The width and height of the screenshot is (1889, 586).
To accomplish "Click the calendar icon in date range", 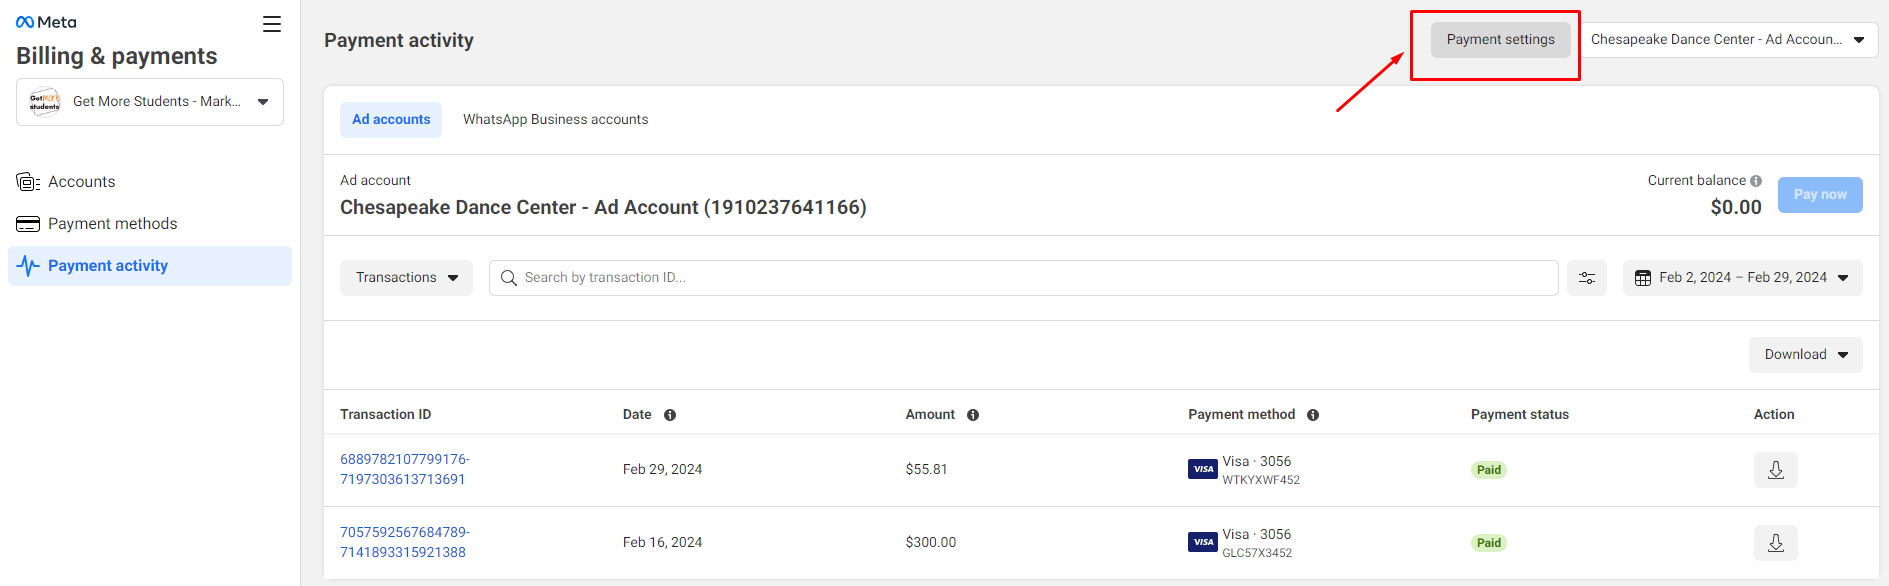I will click(1643, 278).
